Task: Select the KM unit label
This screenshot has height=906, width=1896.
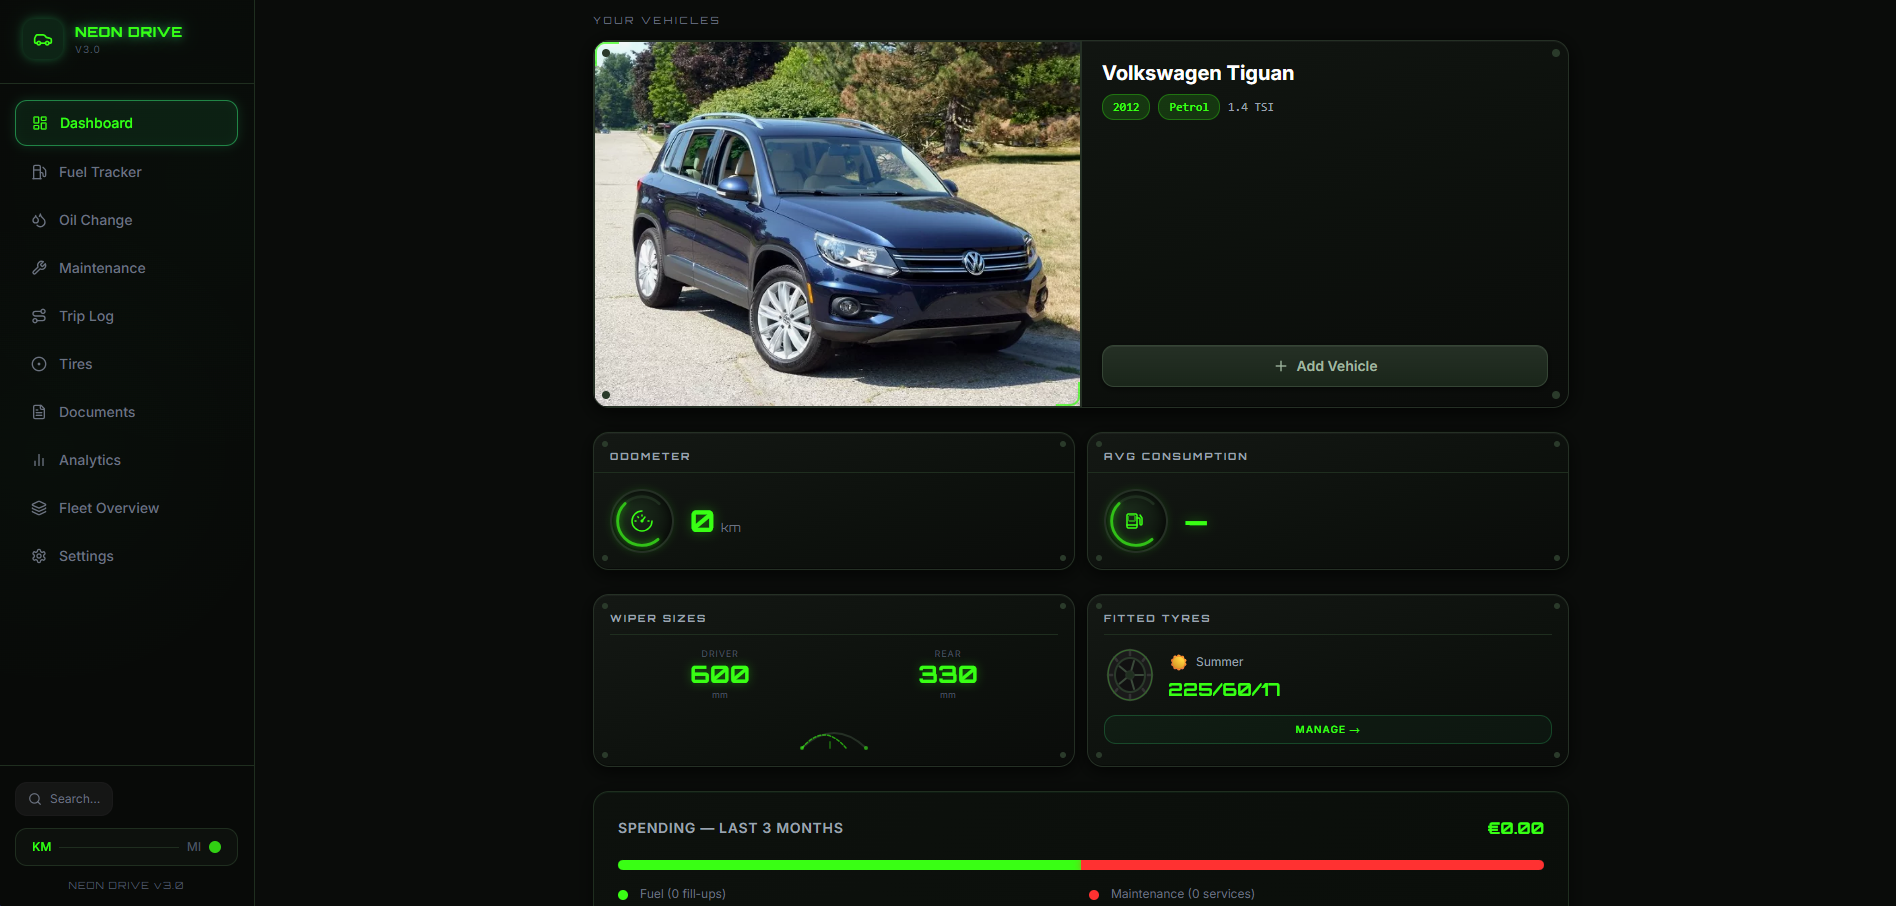Action: pos(42,847)
